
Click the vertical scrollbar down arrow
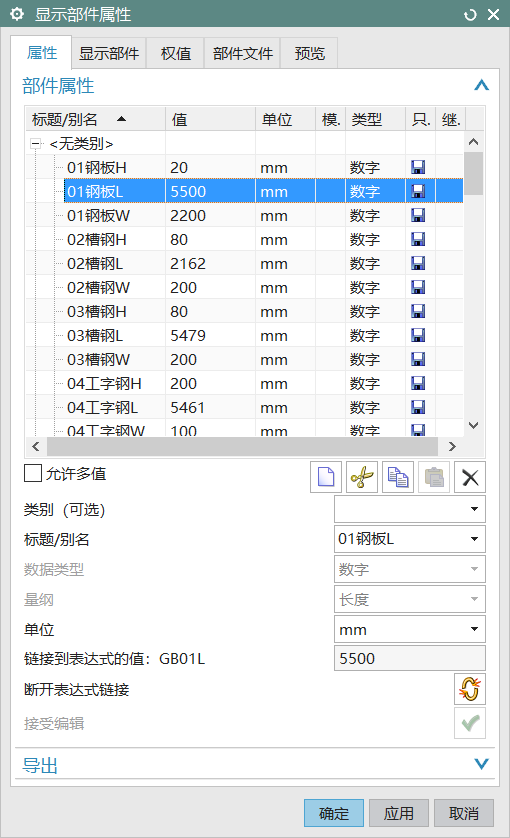click(x=474, y=425)
